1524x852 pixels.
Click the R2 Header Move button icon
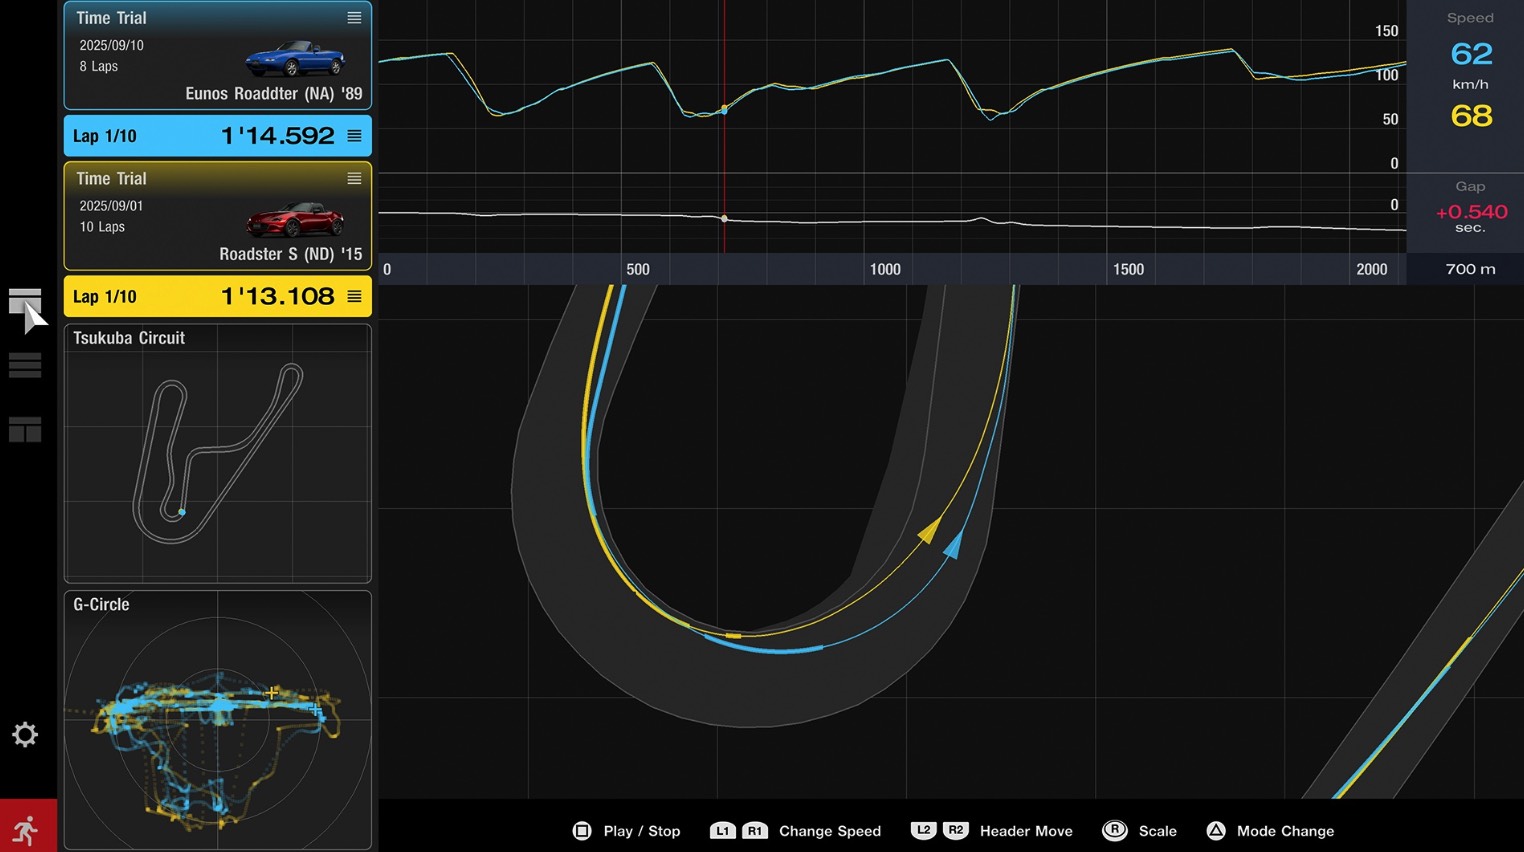956,831
